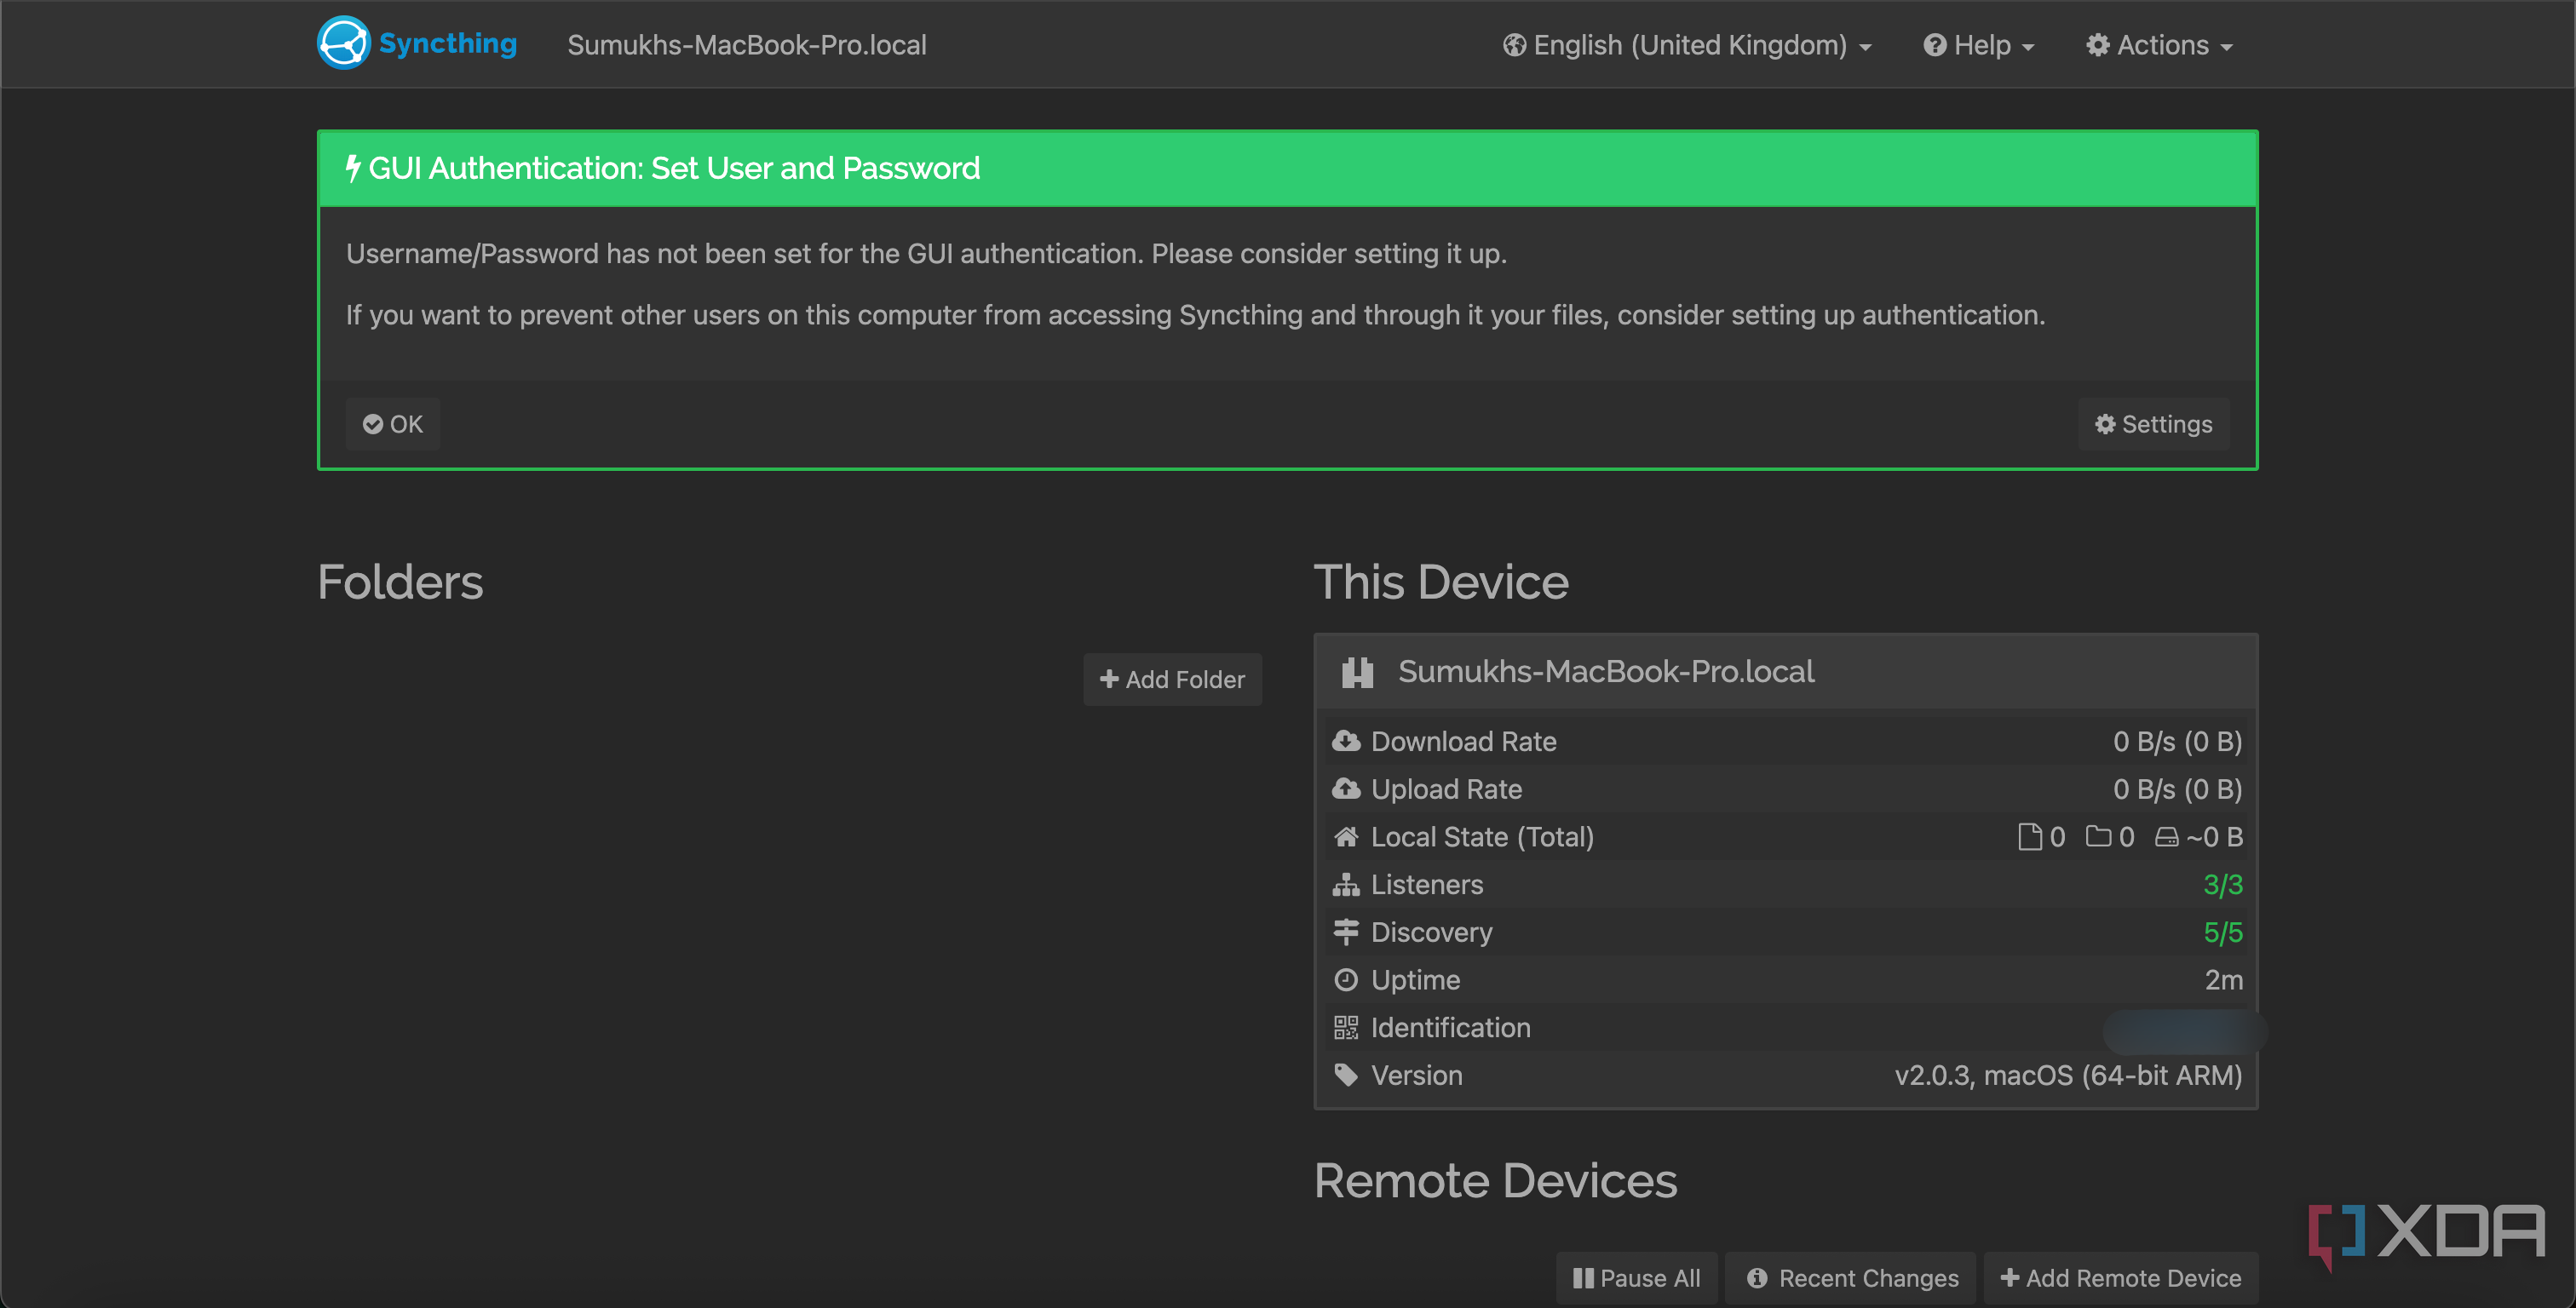Click Pause All devices button
The height and width of the screenshot is (1308, 2576).
coord(1636,1278)
